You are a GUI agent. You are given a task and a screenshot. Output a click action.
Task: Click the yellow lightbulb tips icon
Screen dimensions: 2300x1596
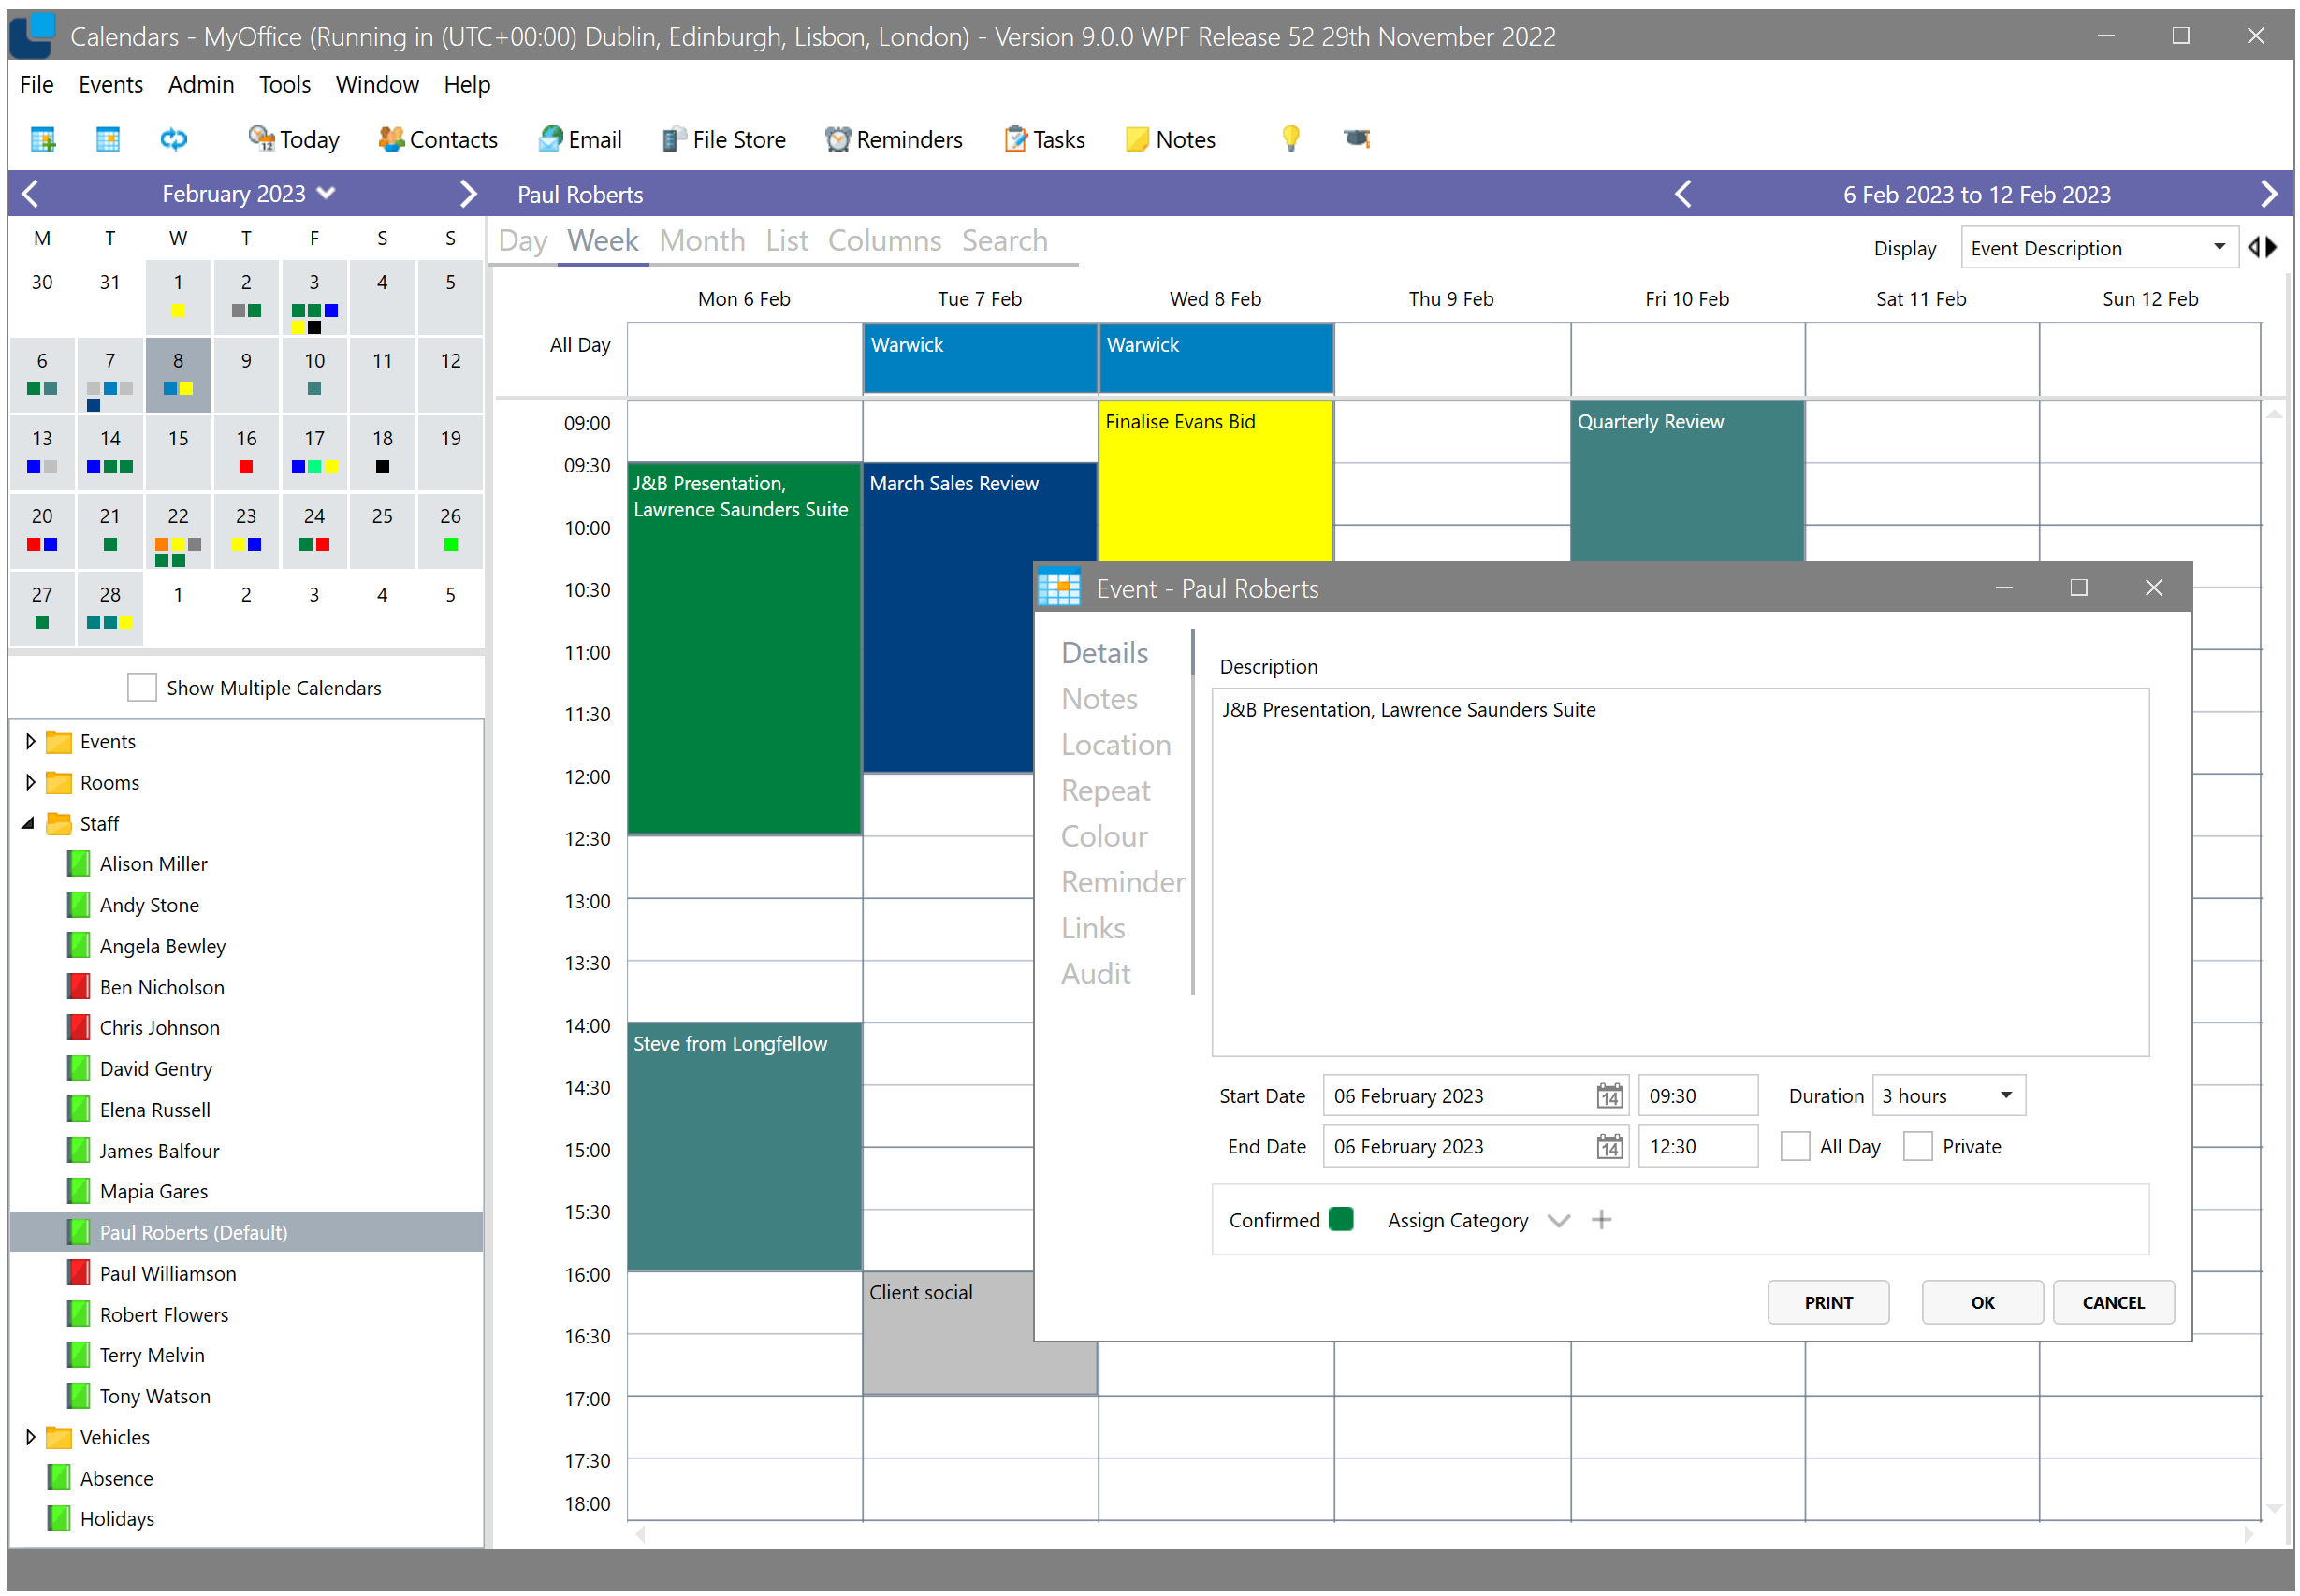click(x=1290, y=139)
